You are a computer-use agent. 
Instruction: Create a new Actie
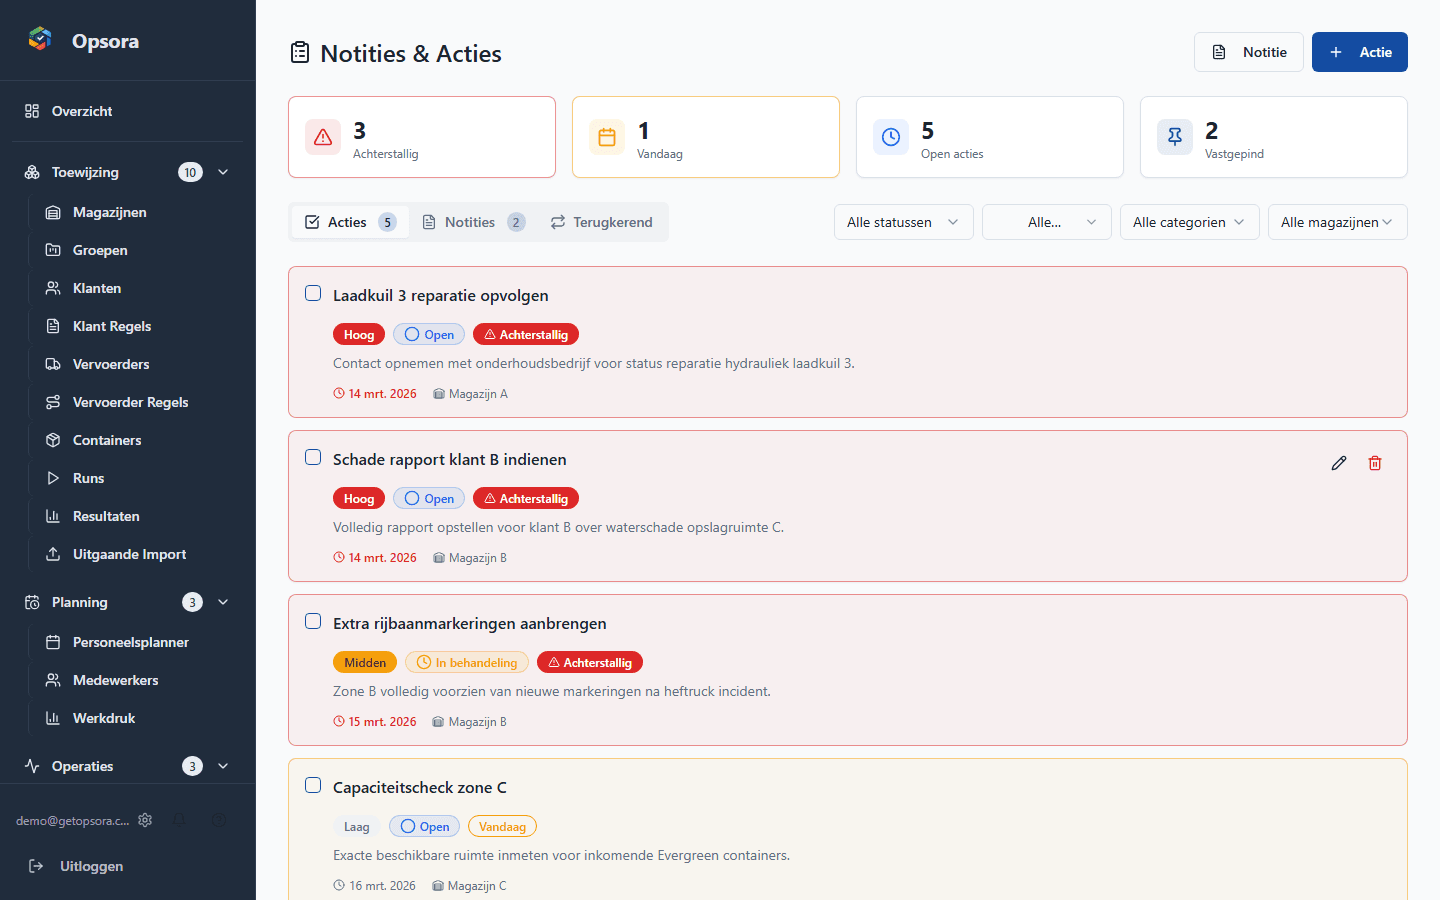(x=1359, y=52)
